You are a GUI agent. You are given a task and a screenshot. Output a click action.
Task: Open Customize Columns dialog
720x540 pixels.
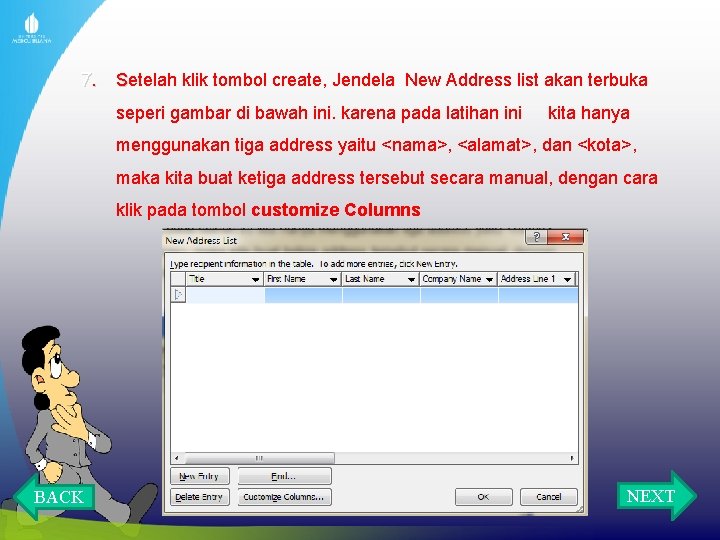[284, 497]
